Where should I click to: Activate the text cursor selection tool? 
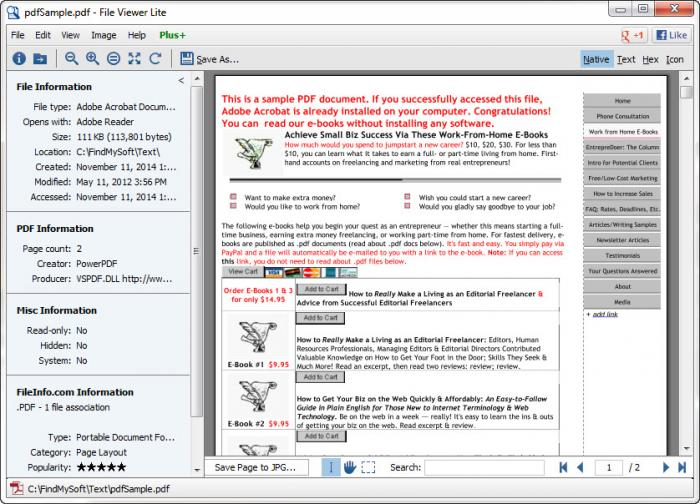click(332, 467)
